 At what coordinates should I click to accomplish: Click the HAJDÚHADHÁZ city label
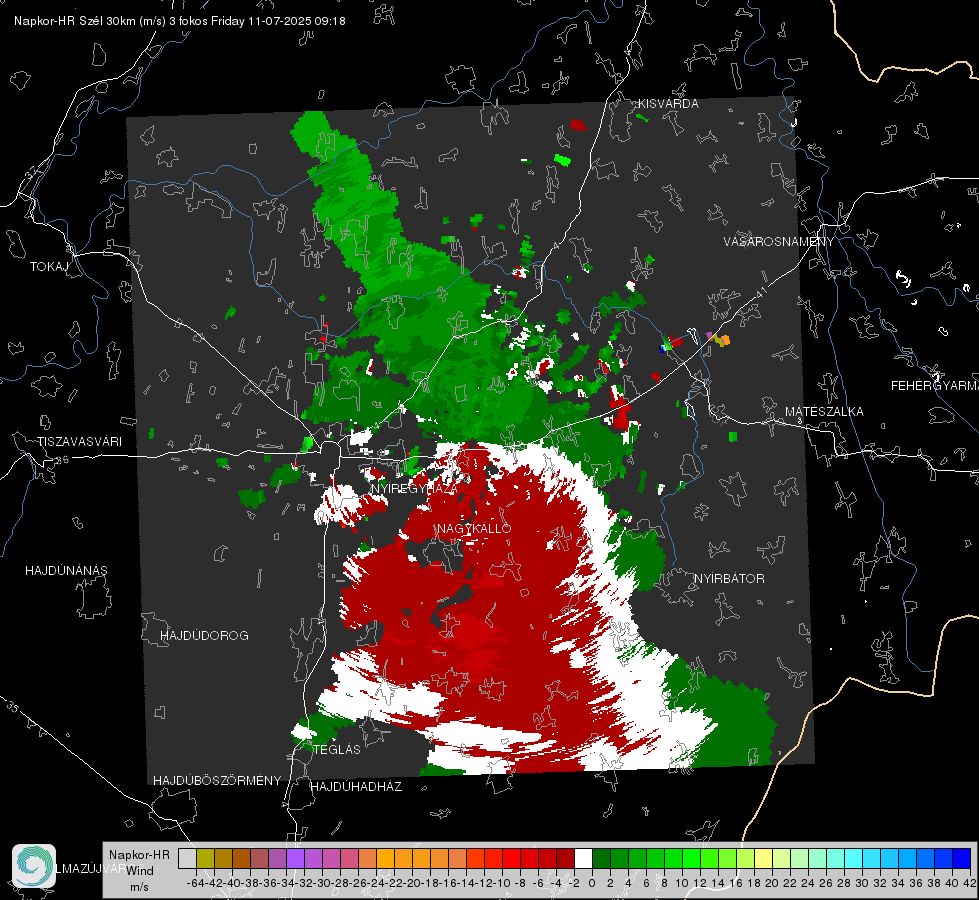point(356,787)
